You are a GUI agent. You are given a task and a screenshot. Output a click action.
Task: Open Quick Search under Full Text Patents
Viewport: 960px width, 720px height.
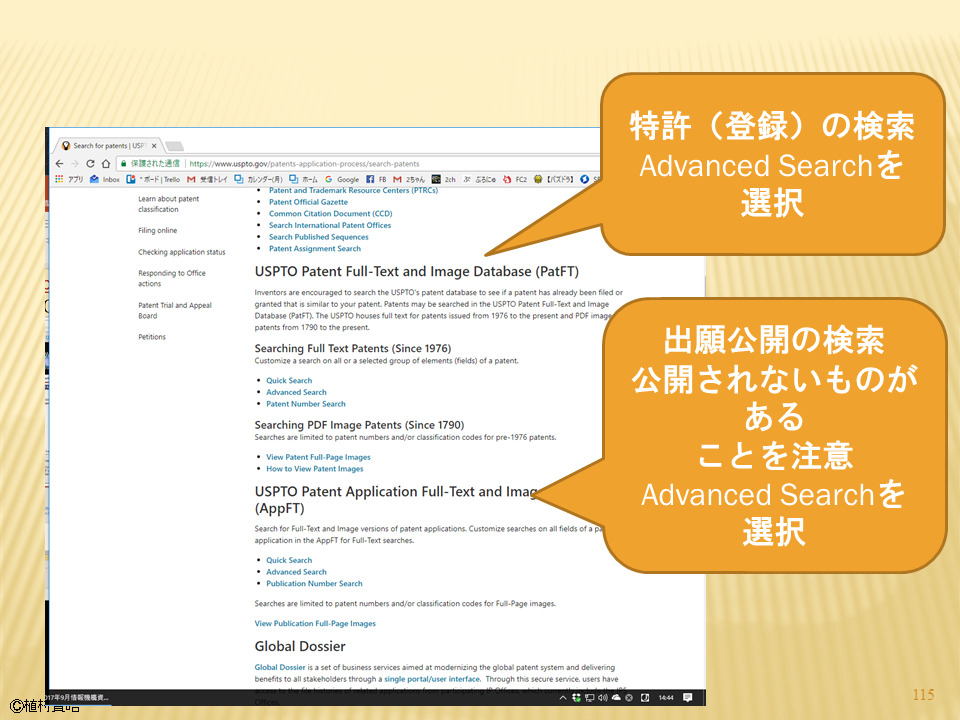(x=289, y=380)
